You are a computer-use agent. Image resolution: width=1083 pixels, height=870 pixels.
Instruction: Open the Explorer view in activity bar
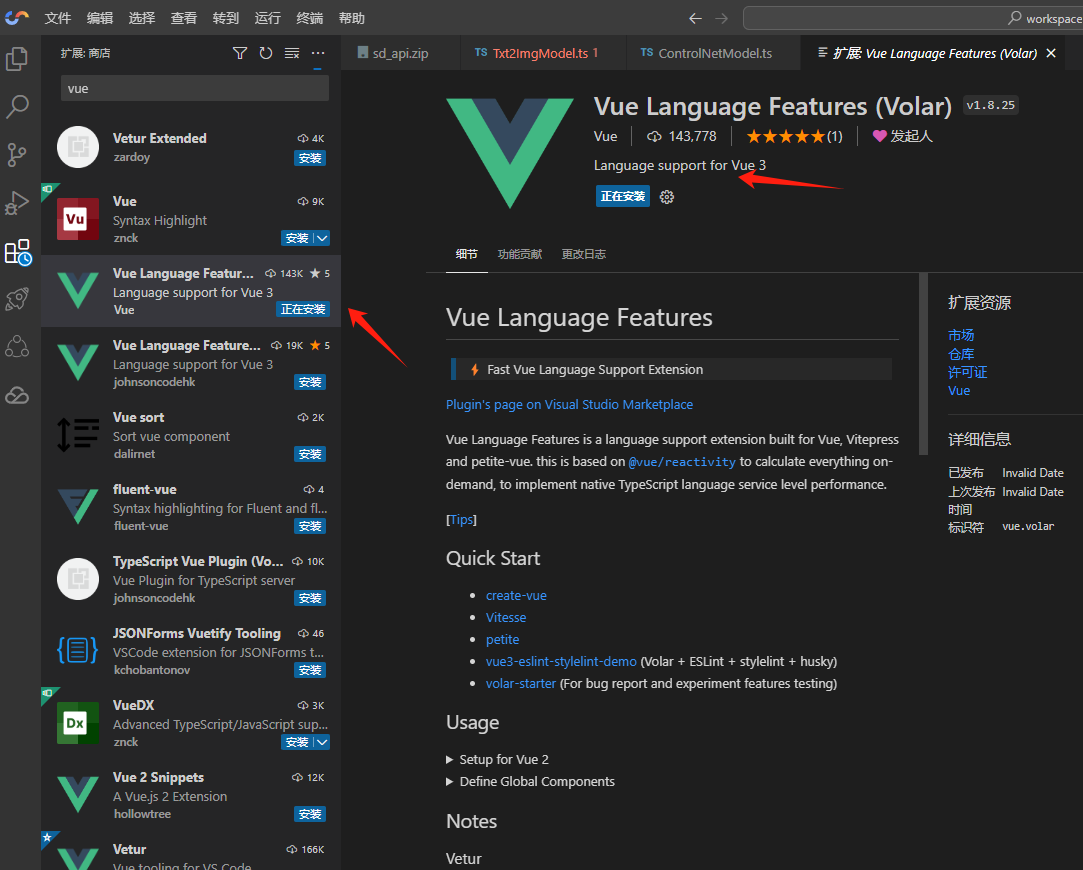pyautogui.click(x=17, y=59)
